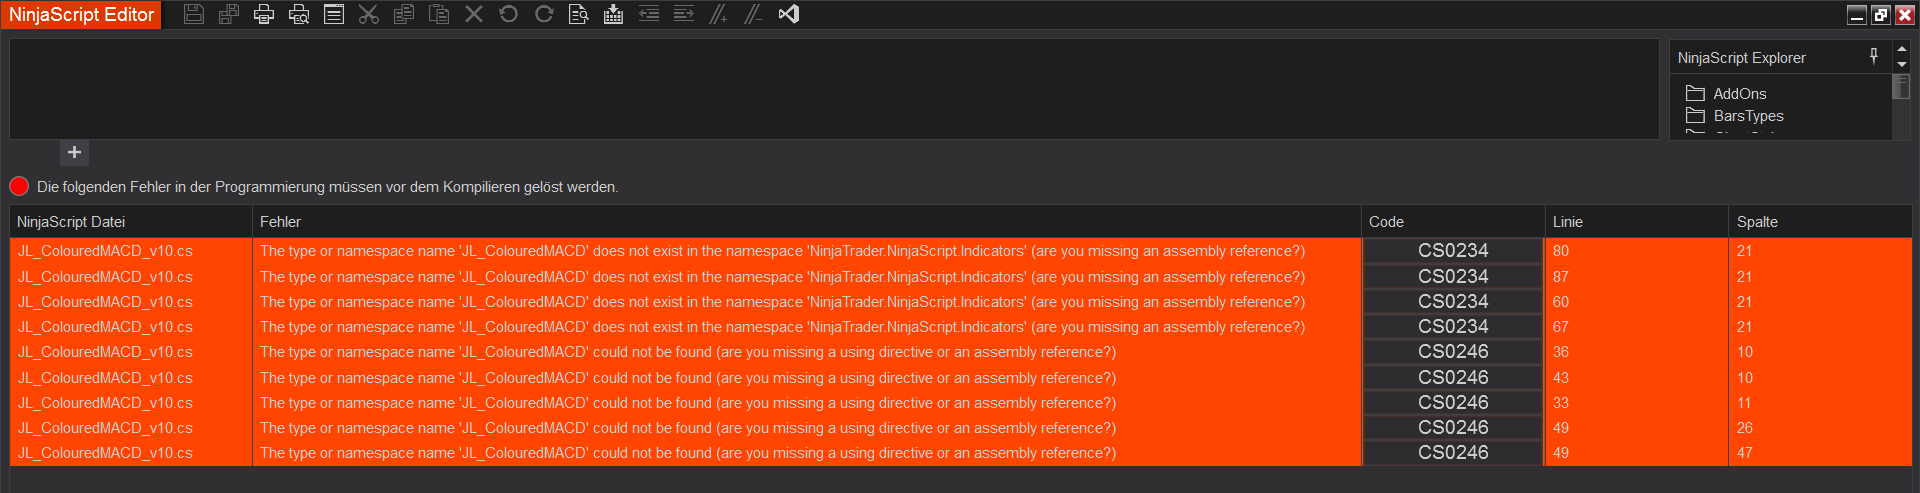Add a new tab with plus button
The height and width of the screenshot is (493, 1920).
74,152
